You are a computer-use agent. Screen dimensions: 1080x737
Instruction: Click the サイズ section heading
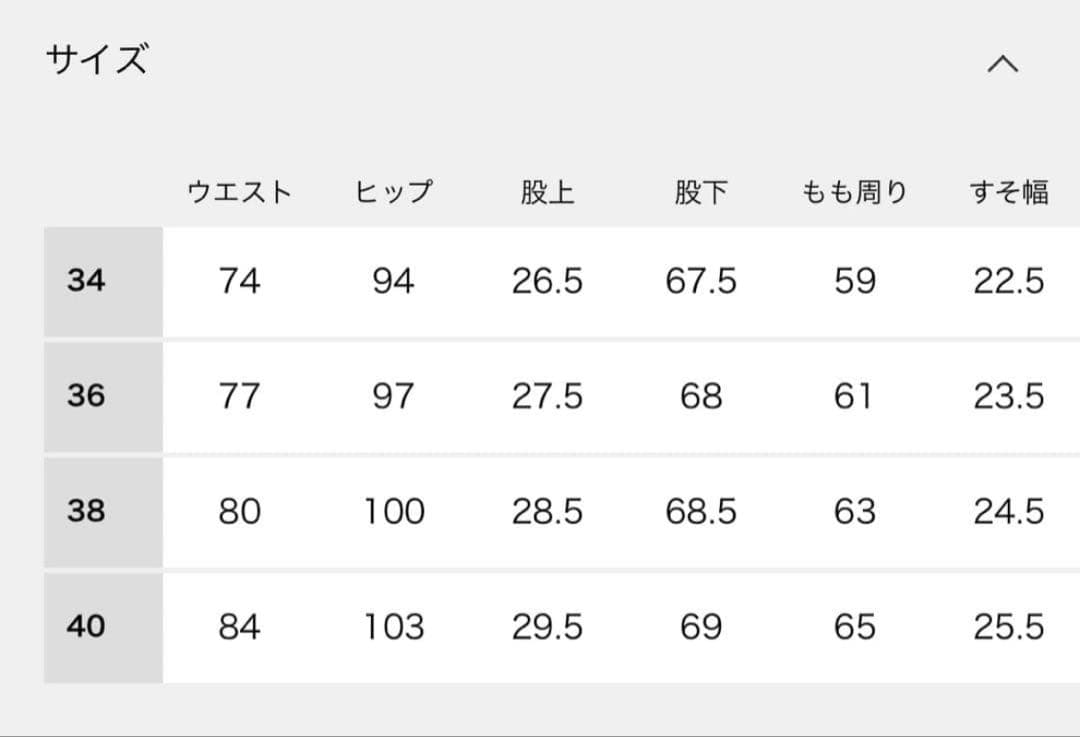(x=97, y=60)
